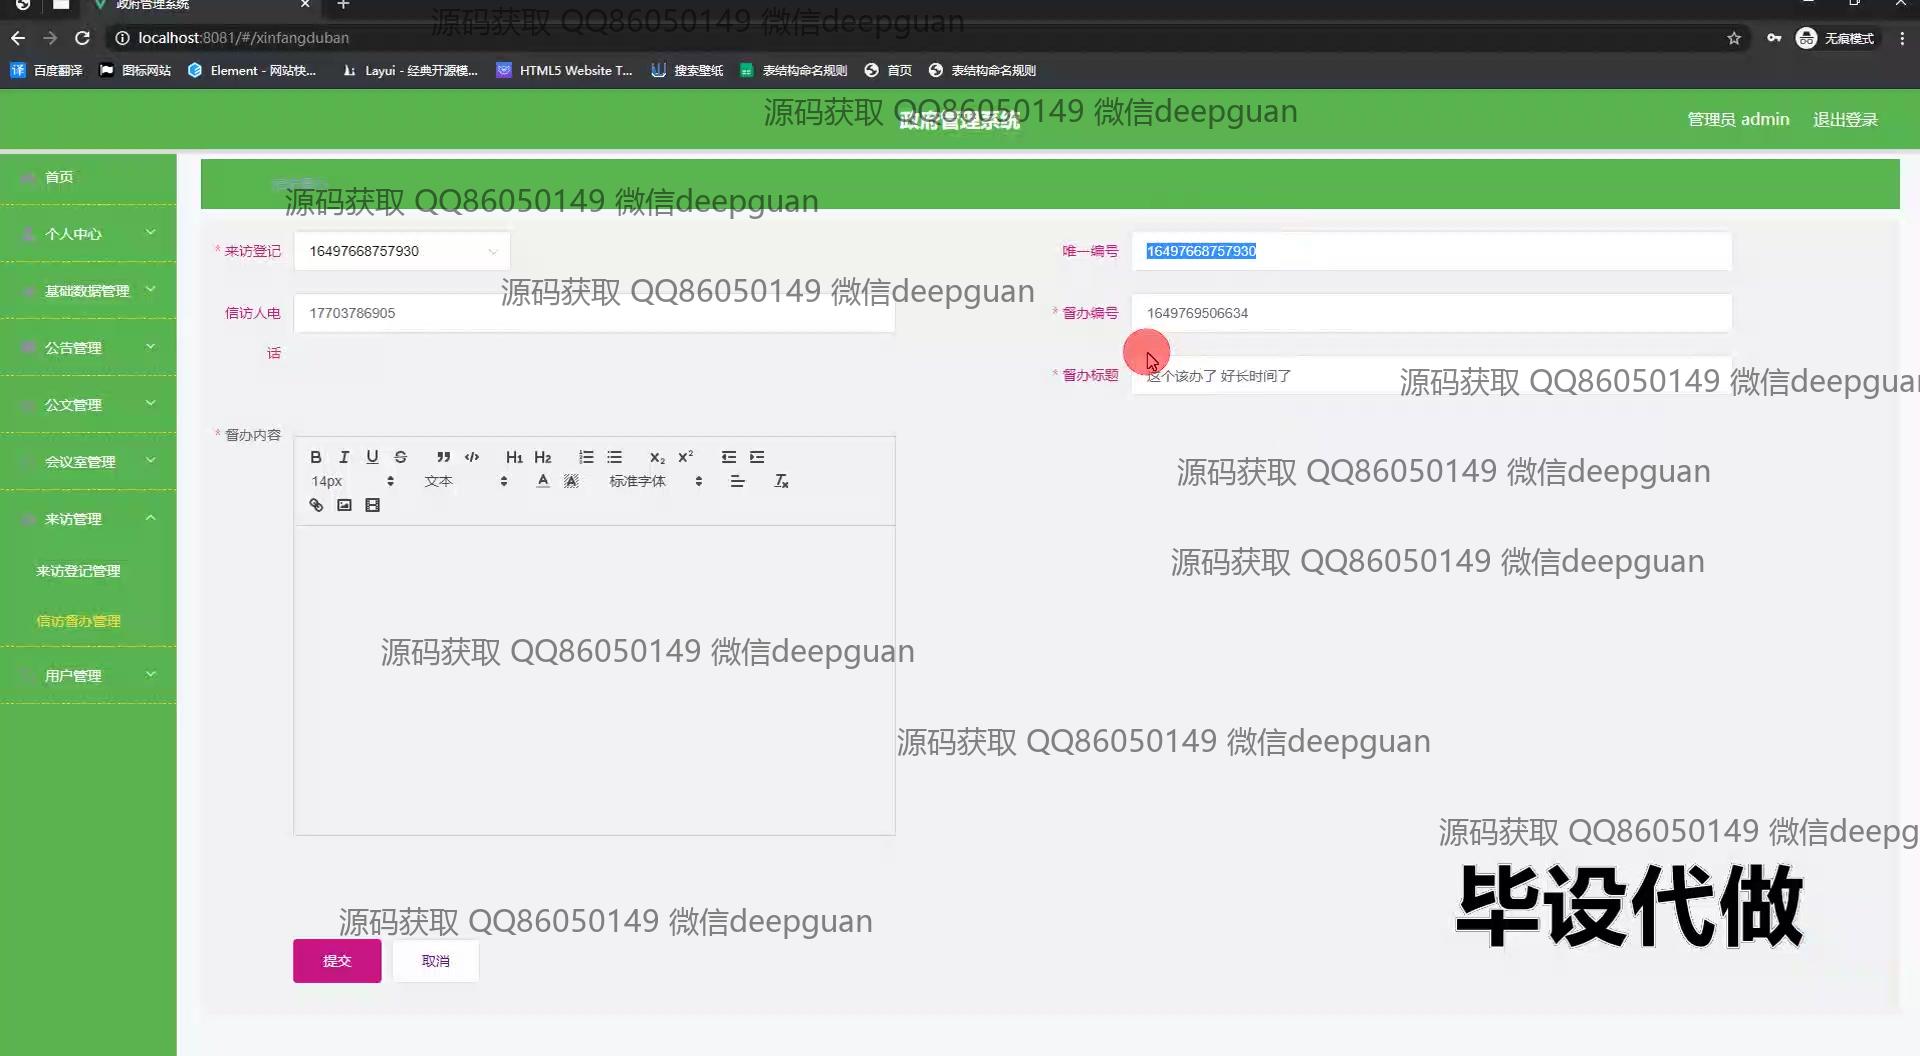1920x1056 pixels.
Task: Submit the form with 提交 button
Action: 337,961
